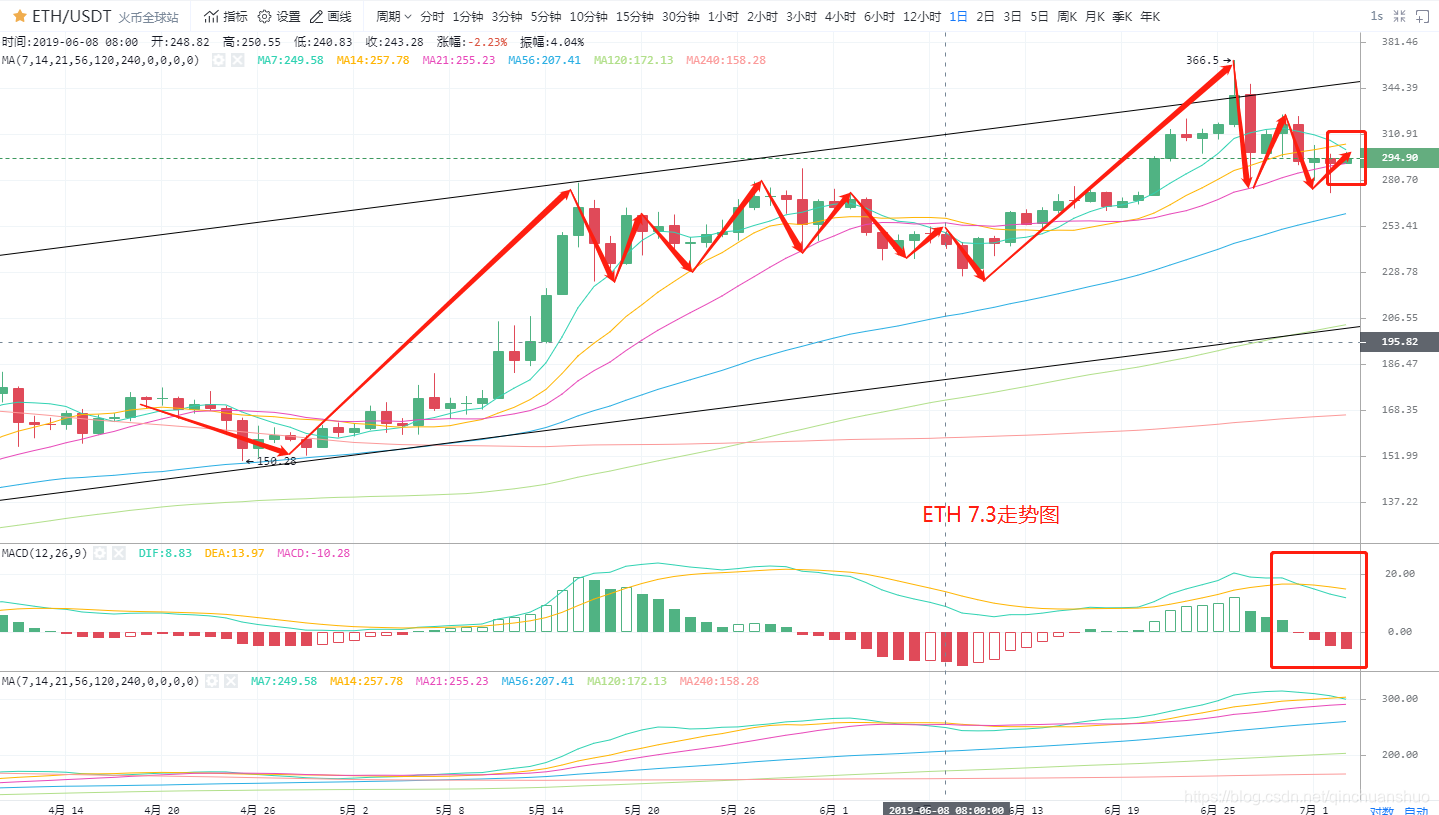Click the 1s refresh label

pyautogui.click(x=1377, y=16)
